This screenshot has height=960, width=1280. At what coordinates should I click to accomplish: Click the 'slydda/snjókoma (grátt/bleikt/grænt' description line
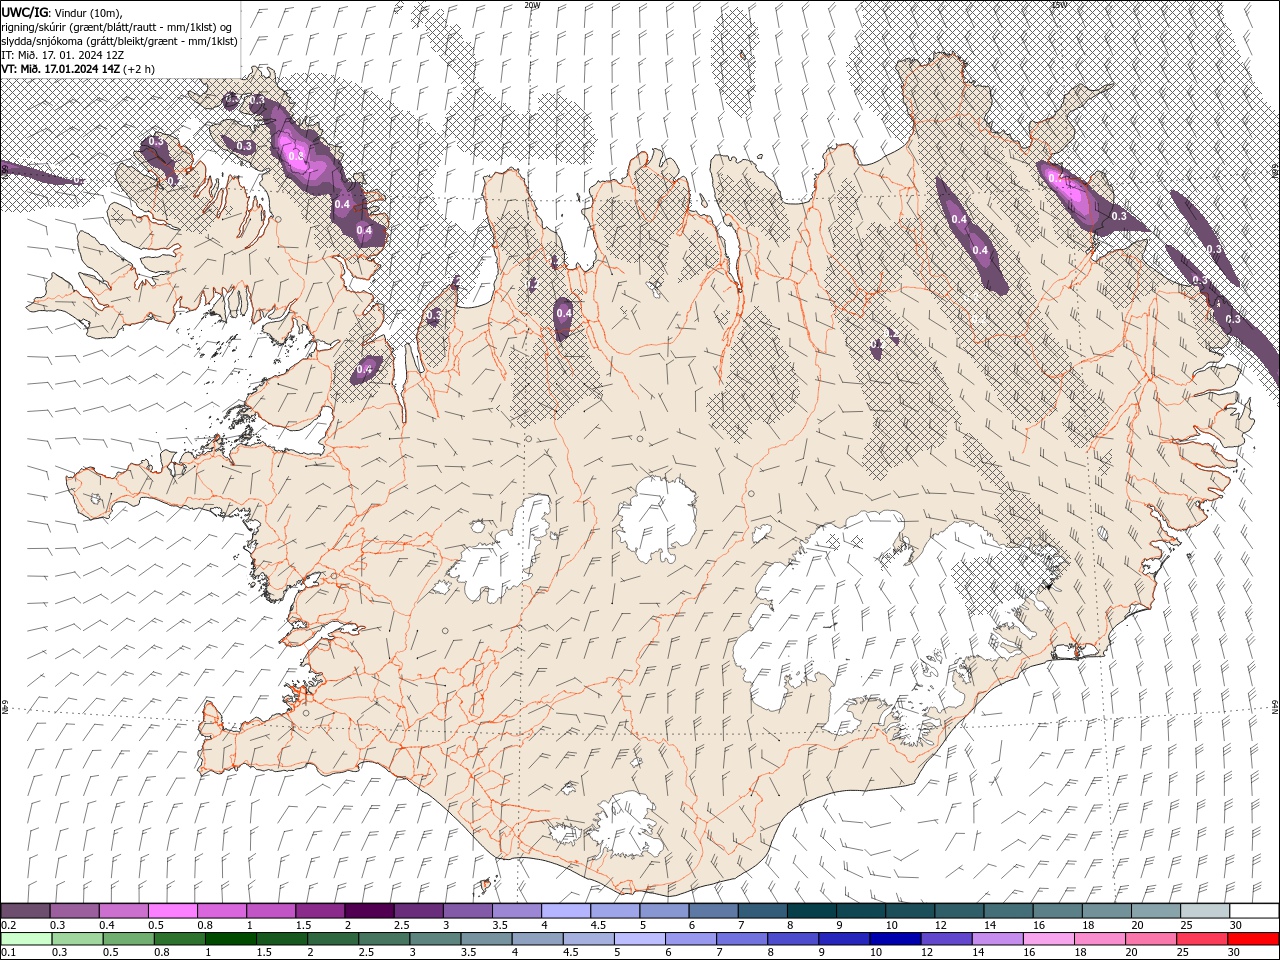(120, 41)
